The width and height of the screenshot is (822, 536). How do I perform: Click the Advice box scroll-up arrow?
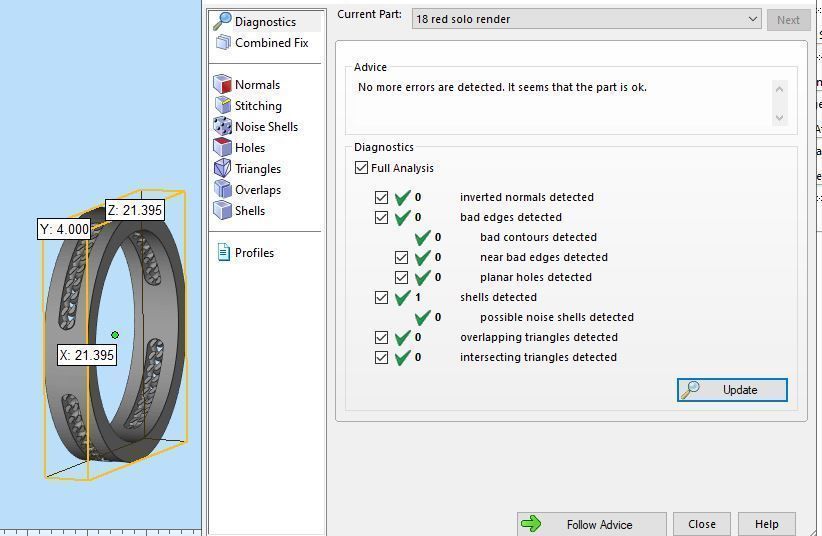coord(779,89)
